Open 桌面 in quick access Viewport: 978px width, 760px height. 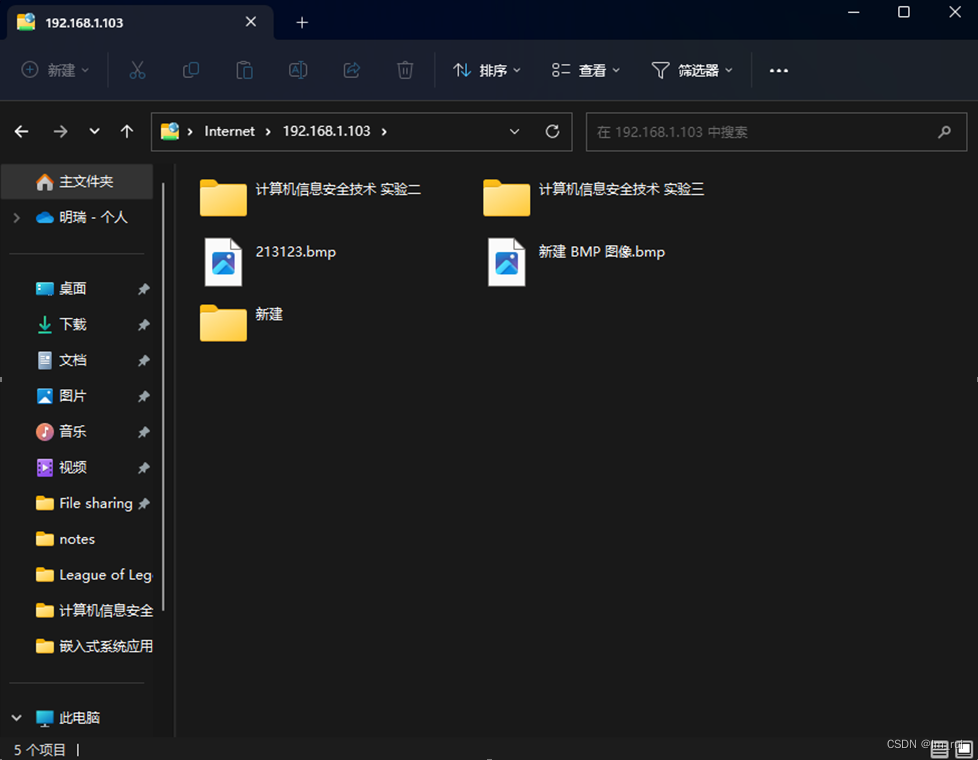tap(72, 288)
